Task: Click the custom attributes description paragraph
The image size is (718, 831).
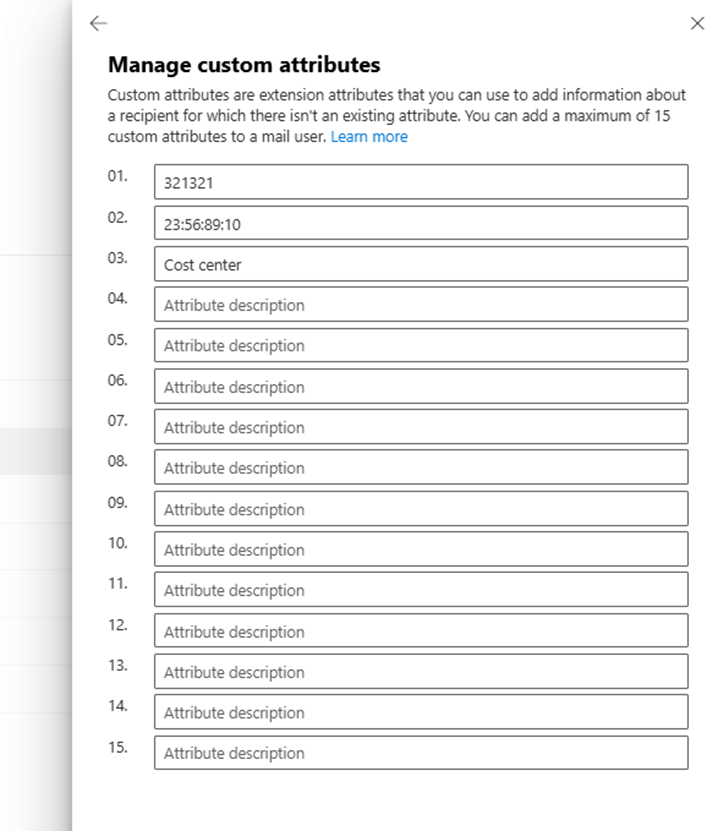Action: pos(396,105)
